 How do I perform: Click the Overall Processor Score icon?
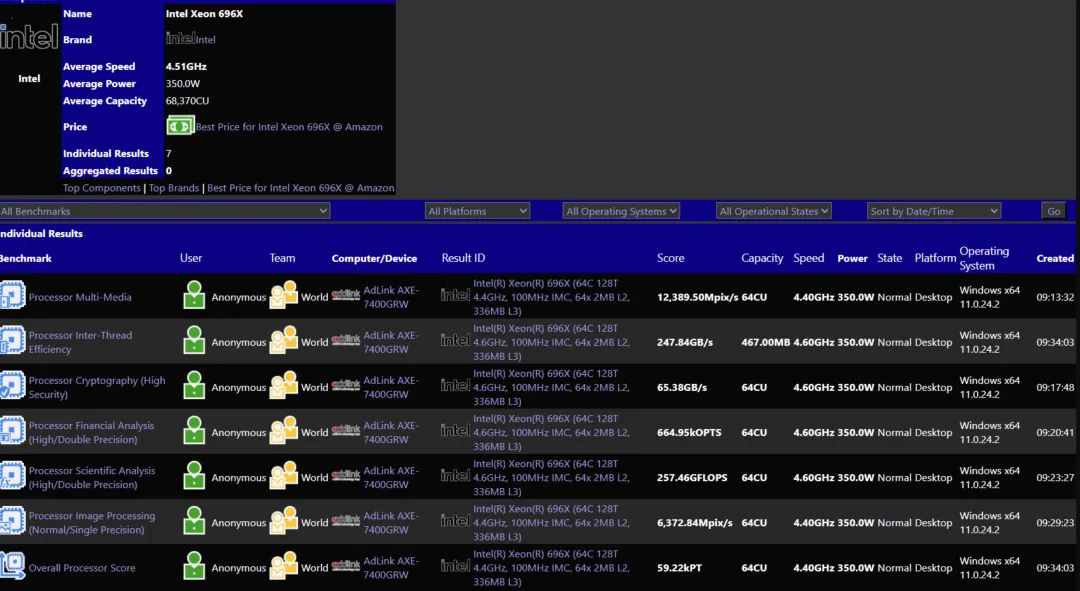pos(13,567)
